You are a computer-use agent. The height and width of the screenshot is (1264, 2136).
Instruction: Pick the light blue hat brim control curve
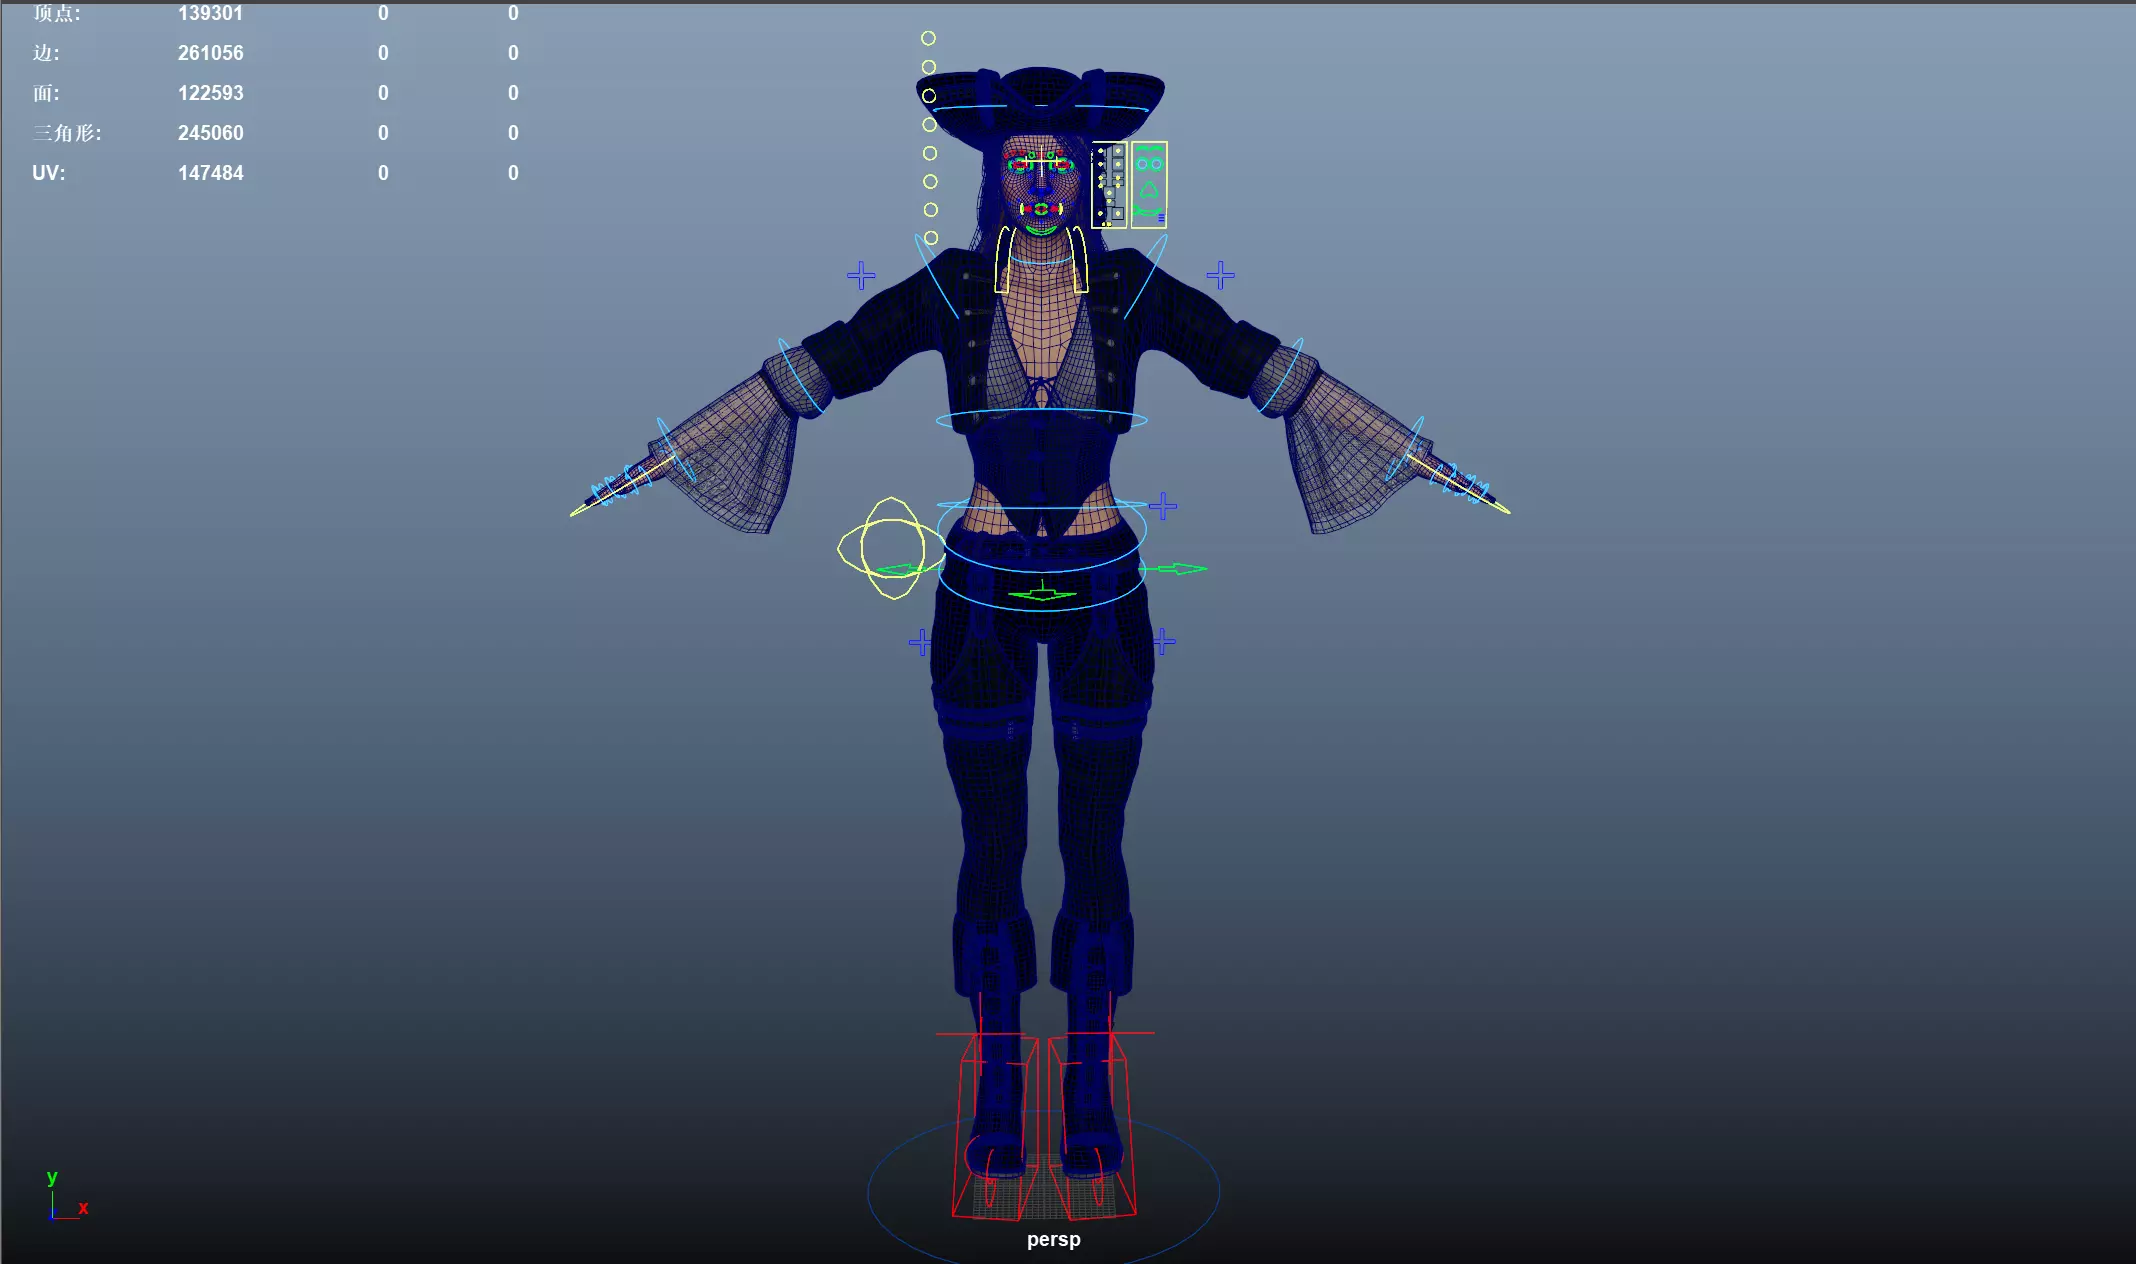1040,105
